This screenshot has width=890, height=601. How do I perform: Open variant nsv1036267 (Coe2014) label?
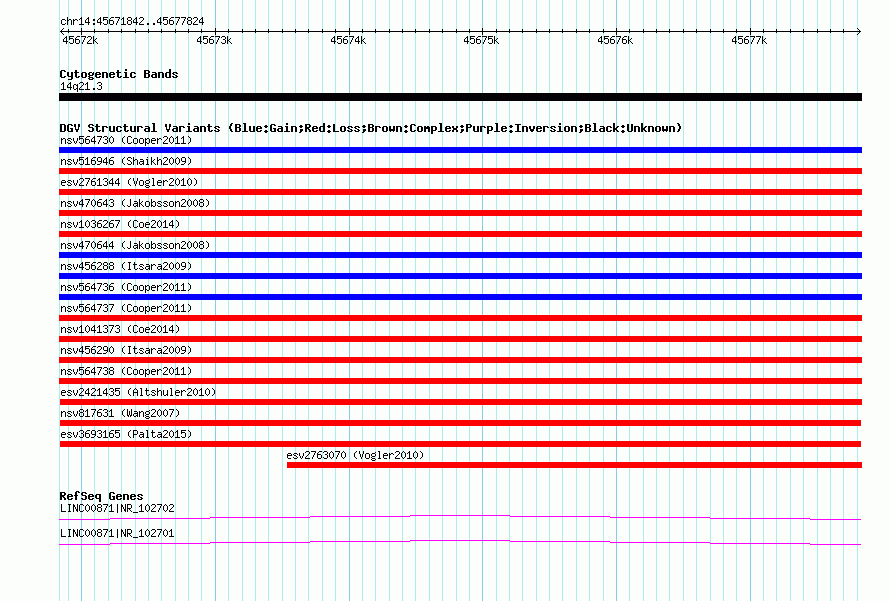tap(120, 224)
